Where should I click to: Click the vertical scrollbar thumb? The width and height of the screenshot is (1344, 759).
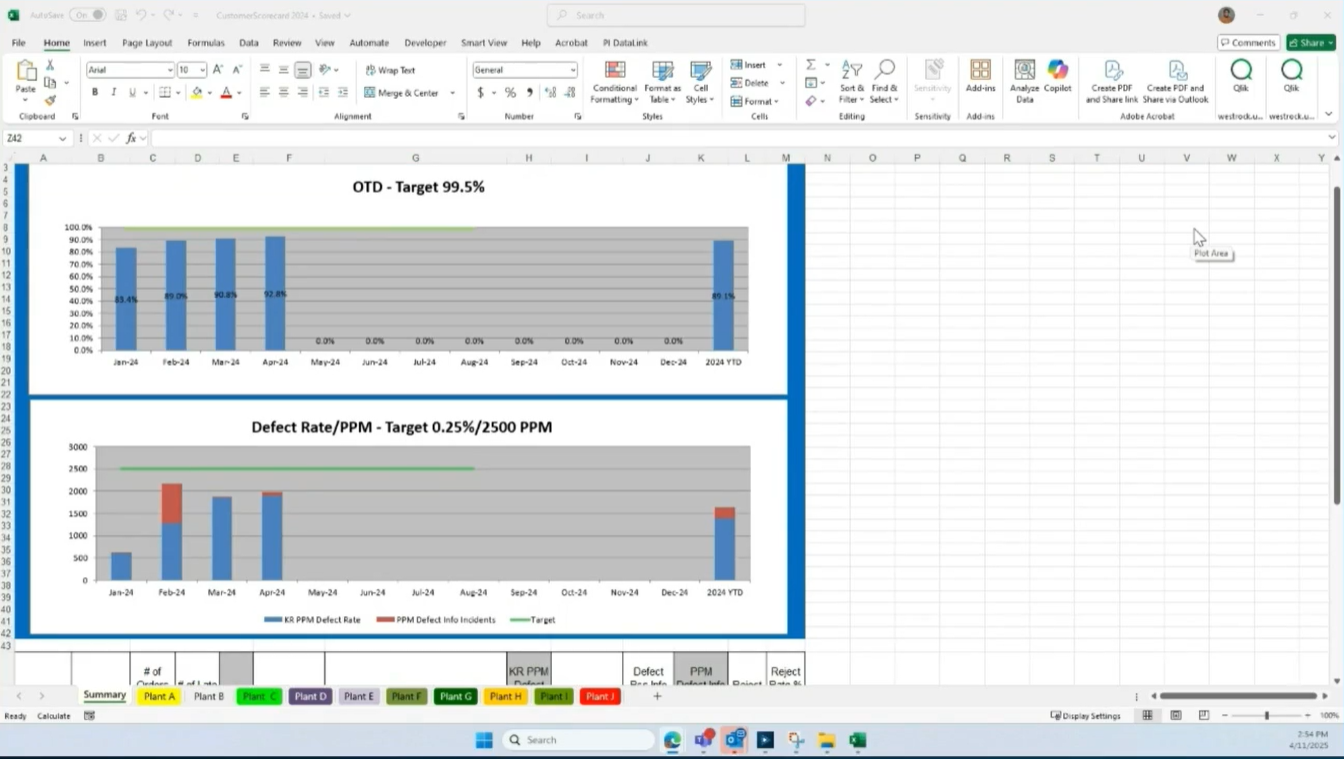pyautogui.click(x=1337, y=345)
